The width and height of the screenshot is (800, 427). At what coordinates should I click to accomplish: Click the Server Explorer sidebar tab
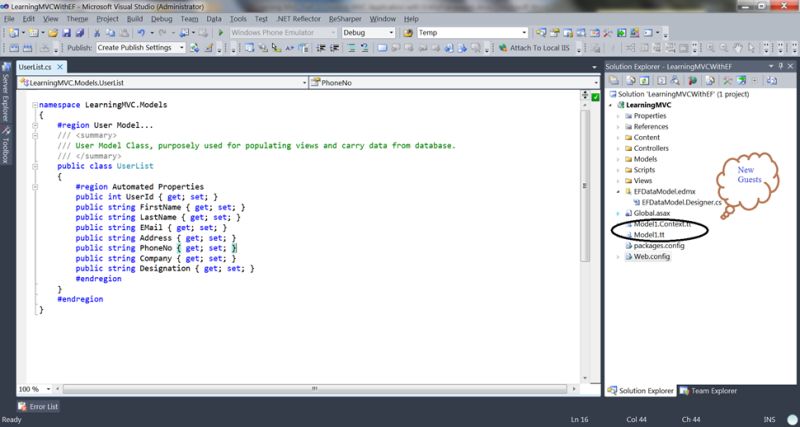coord(6,93)
